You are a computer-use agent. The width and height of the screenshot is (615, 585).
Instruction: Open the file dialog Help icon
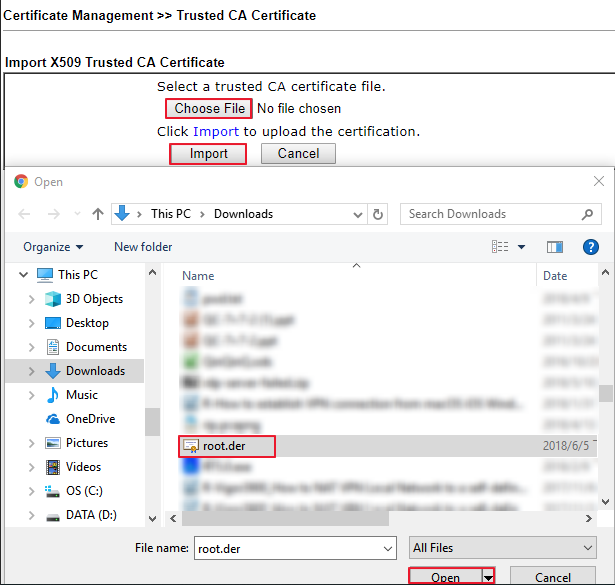pyautogui.click(x=590, y=247)
